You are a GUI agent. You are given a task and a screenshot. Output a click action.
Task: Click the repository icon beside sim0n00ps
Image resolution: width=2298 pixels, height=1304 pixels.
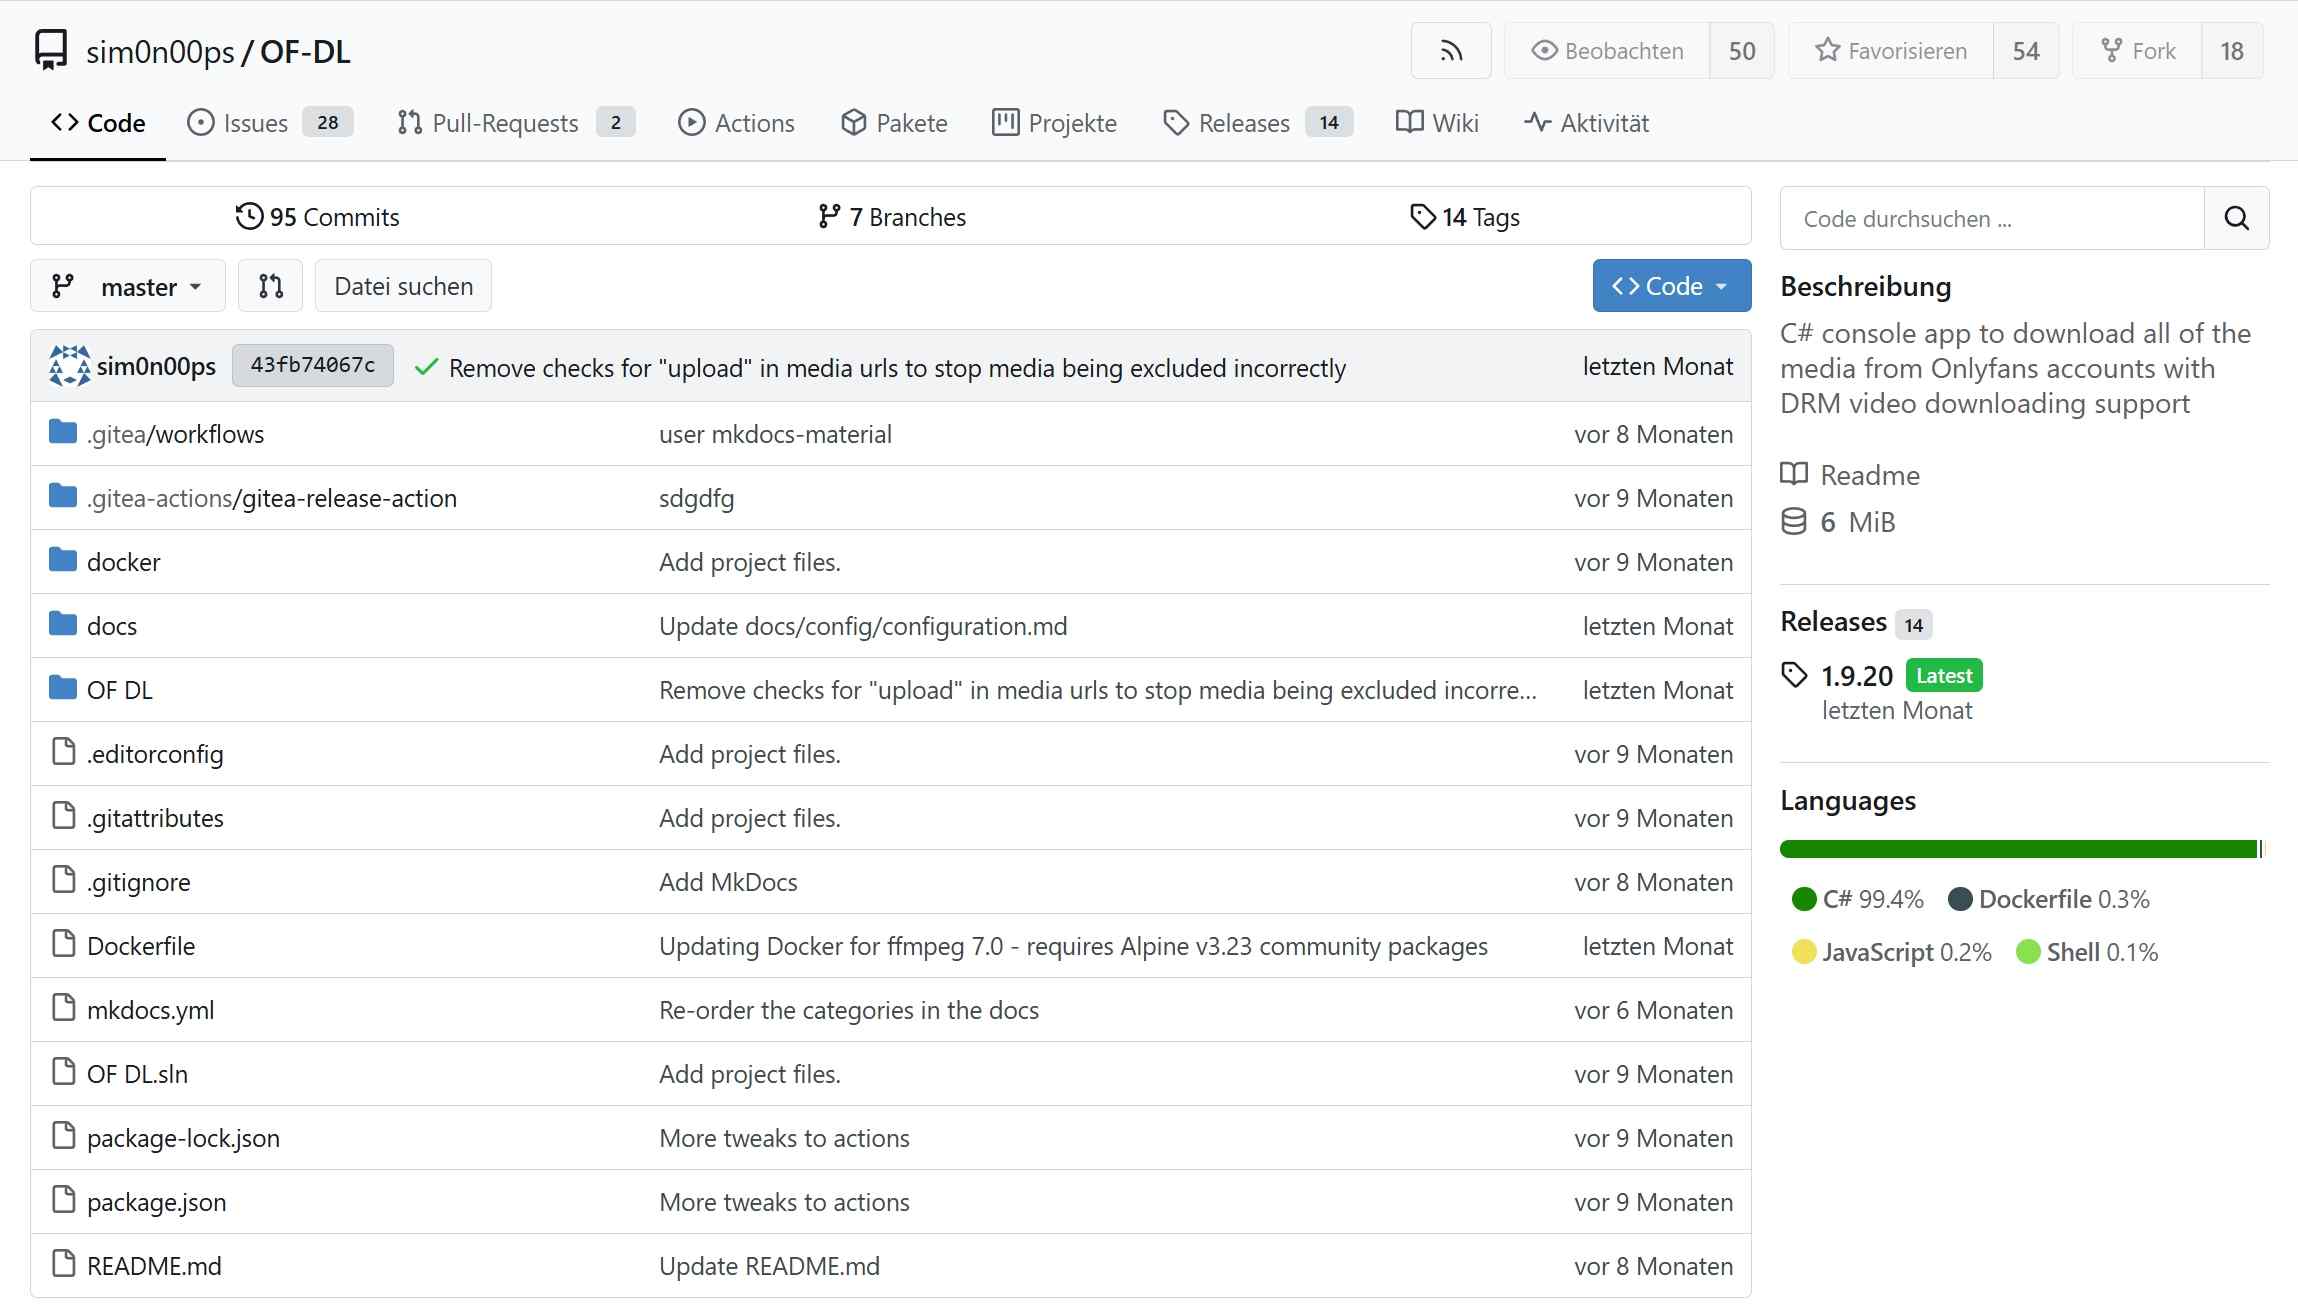tap(50, 51)
